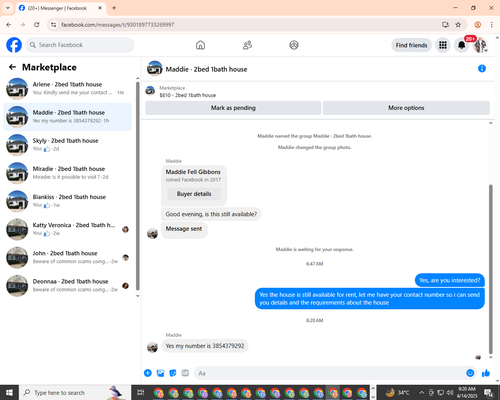Open Skyly 2bed 1bath house conversation
This screenshot has height=400, width=500.
(67, 145)
